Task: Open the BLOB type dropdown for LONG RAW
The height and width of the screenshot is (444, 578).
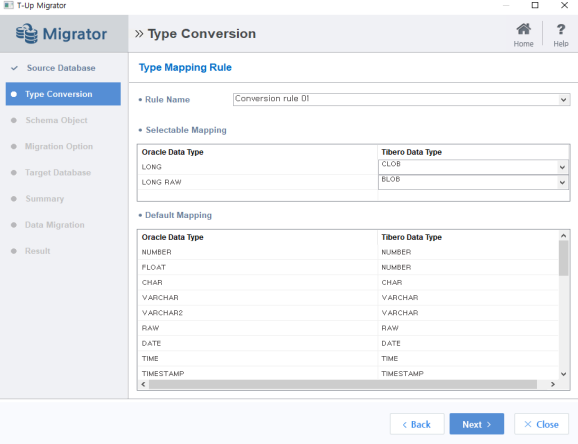Action: [x=562, y=182]
